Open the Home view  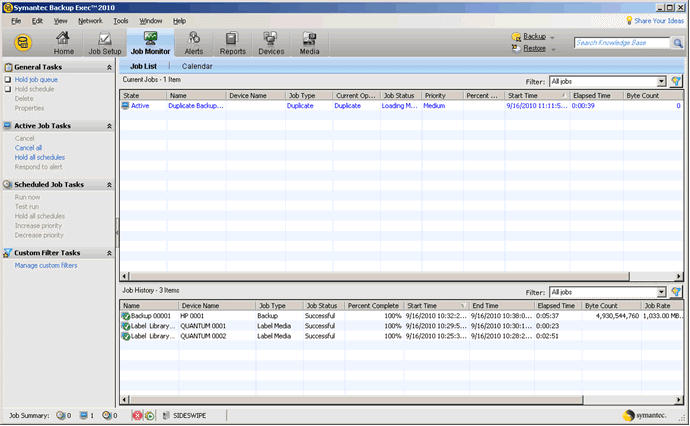63,43
